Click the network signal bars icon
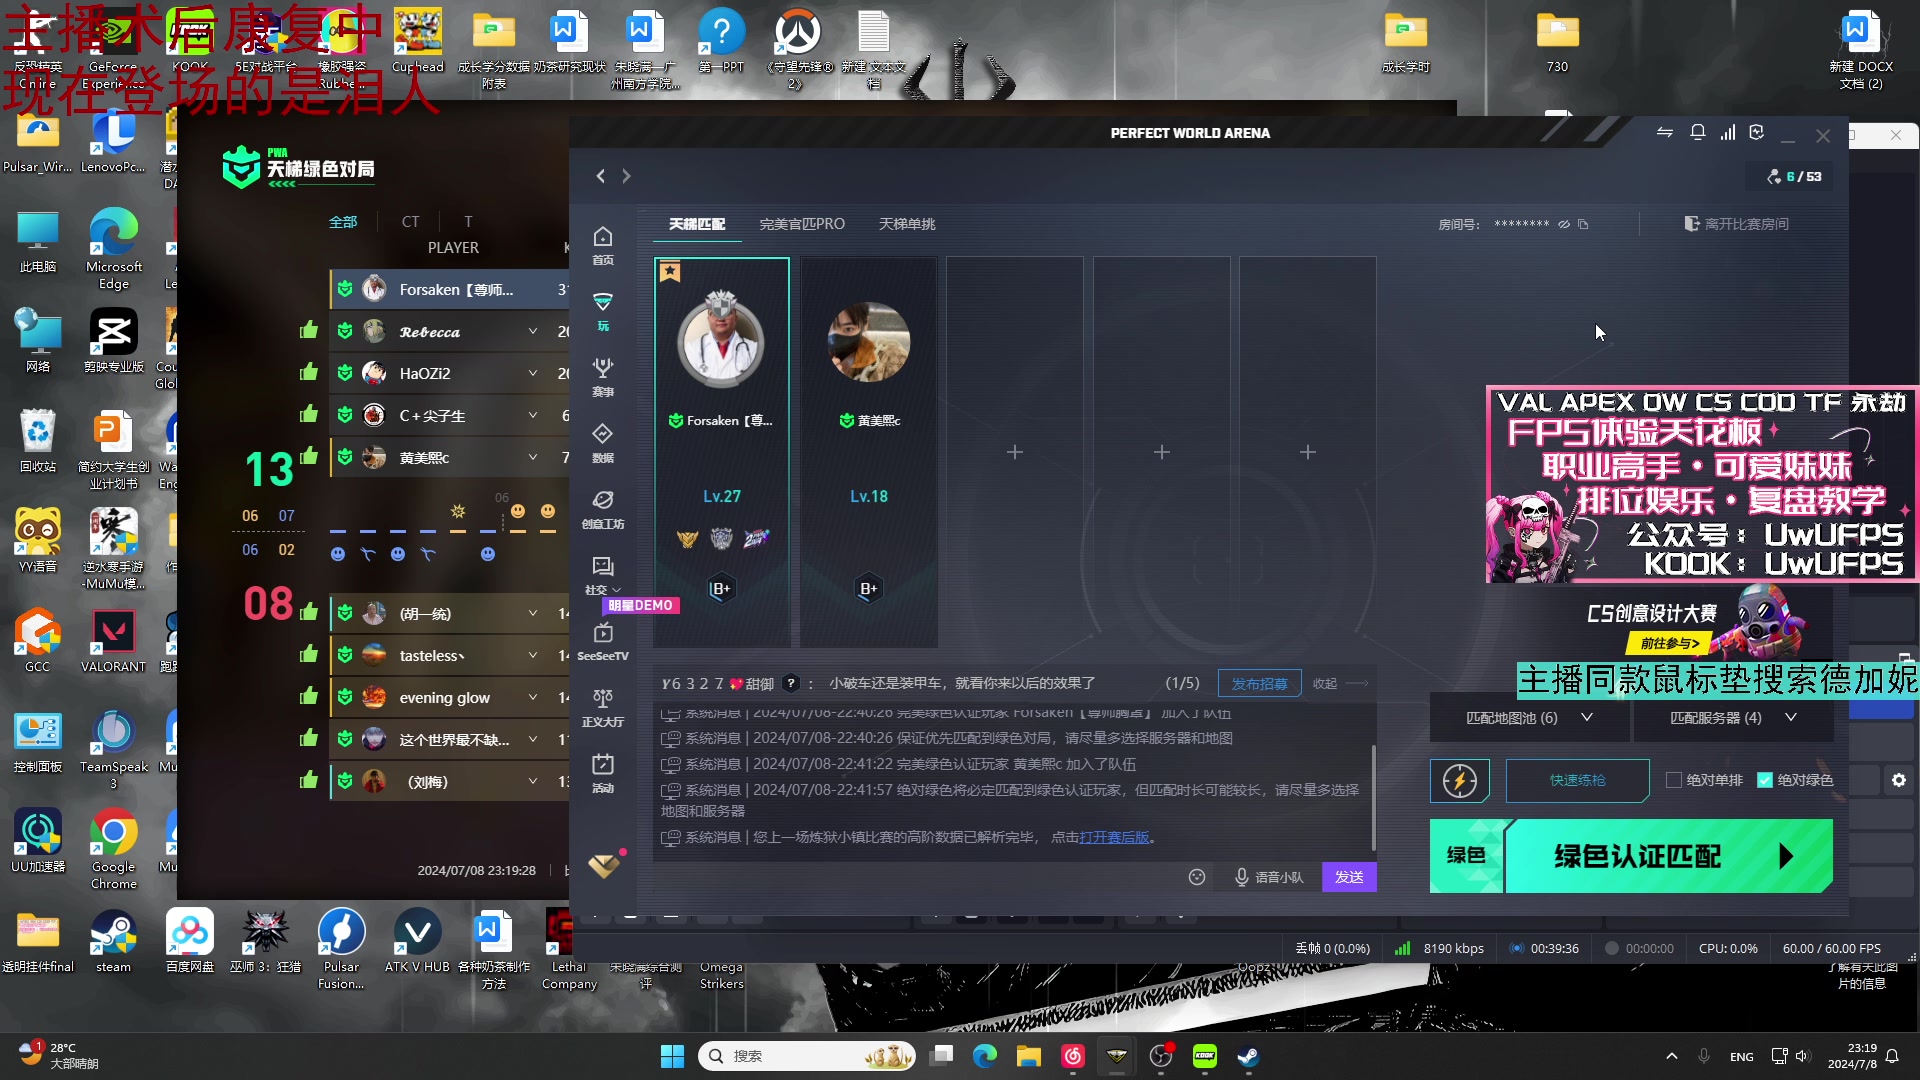 1728,132
